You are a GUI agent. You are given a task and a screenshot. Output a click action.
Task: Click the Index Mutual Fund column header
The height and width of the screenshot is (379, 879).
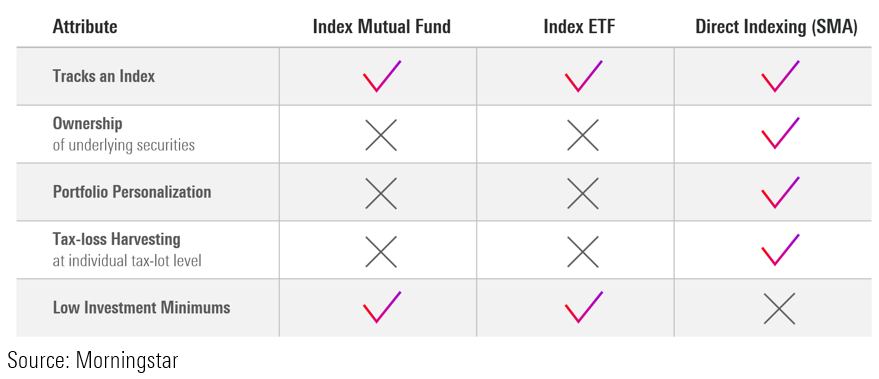382,26
